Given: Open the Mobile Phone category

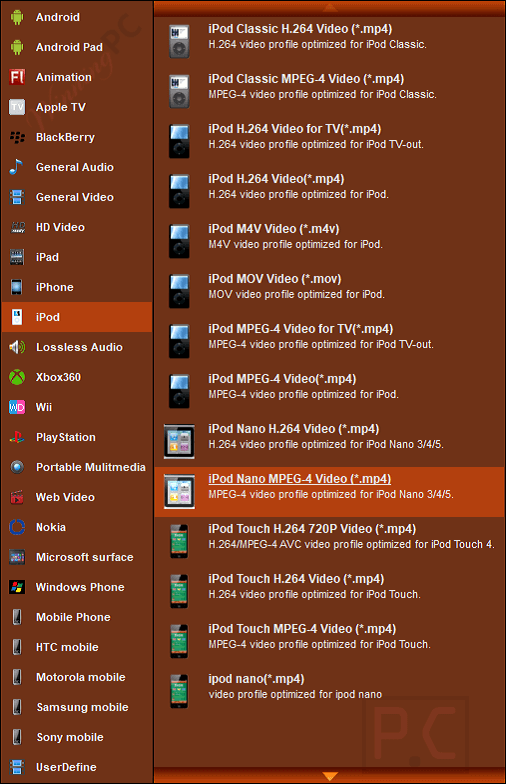Looking at the screenshot, I should point(77,617).
